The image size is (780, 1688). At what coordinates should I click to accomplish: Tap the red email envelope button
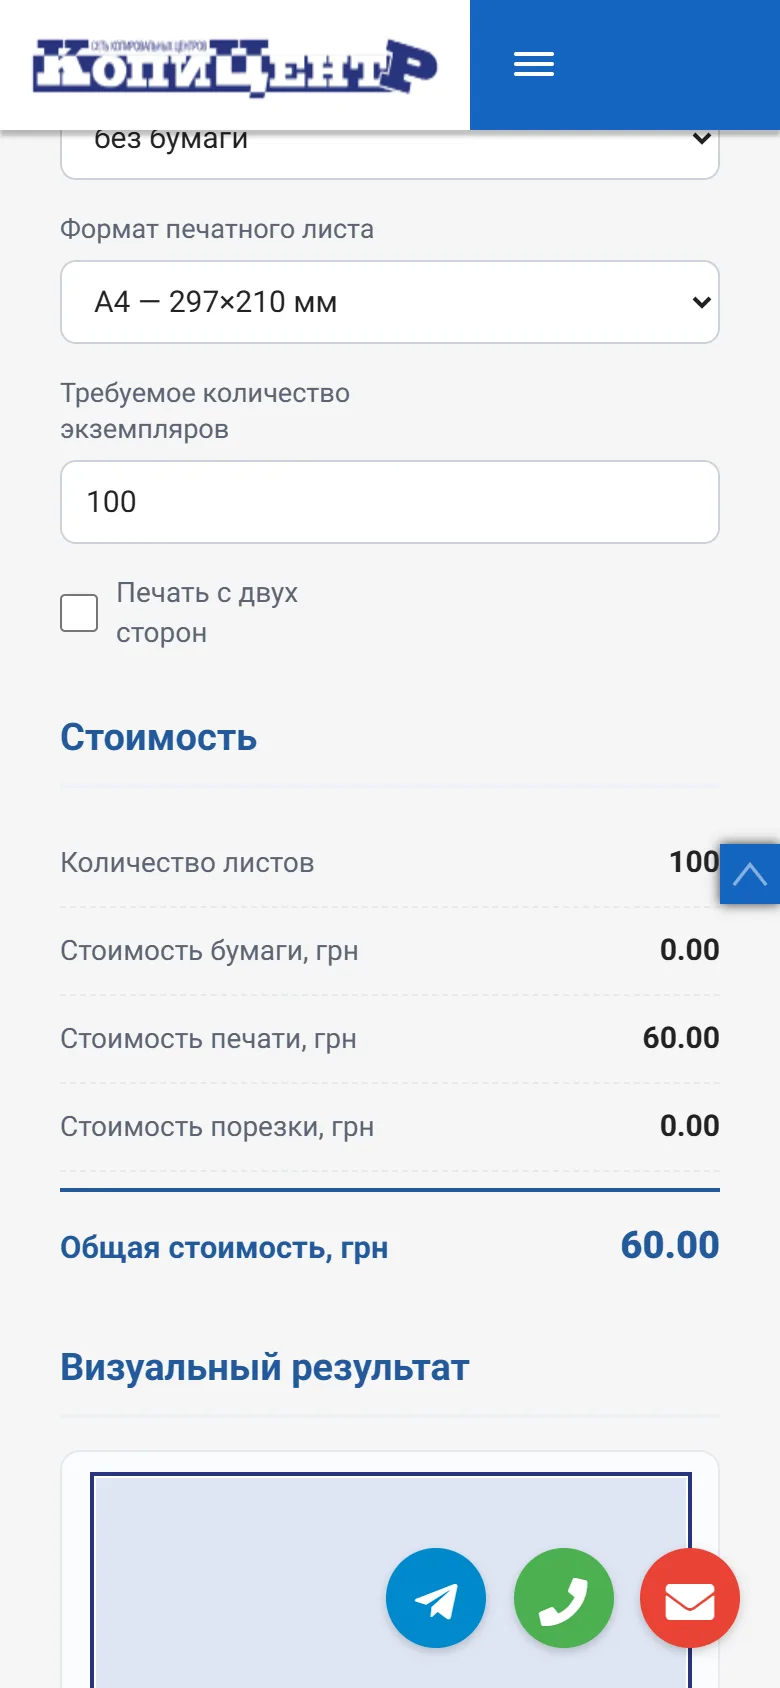690,1598
